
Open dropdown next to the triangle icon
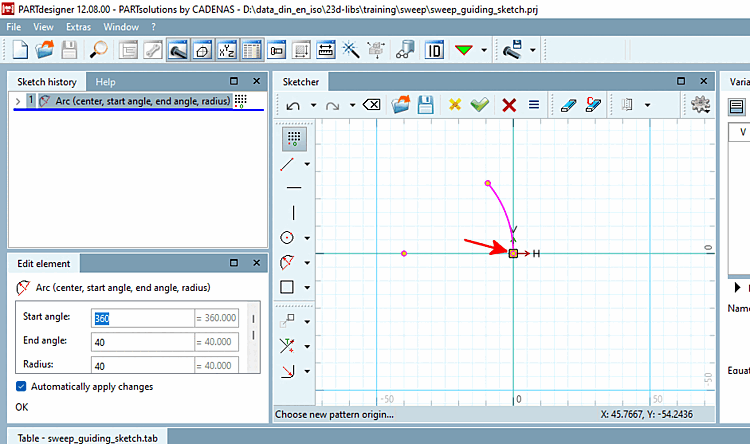tap(484, 50)
